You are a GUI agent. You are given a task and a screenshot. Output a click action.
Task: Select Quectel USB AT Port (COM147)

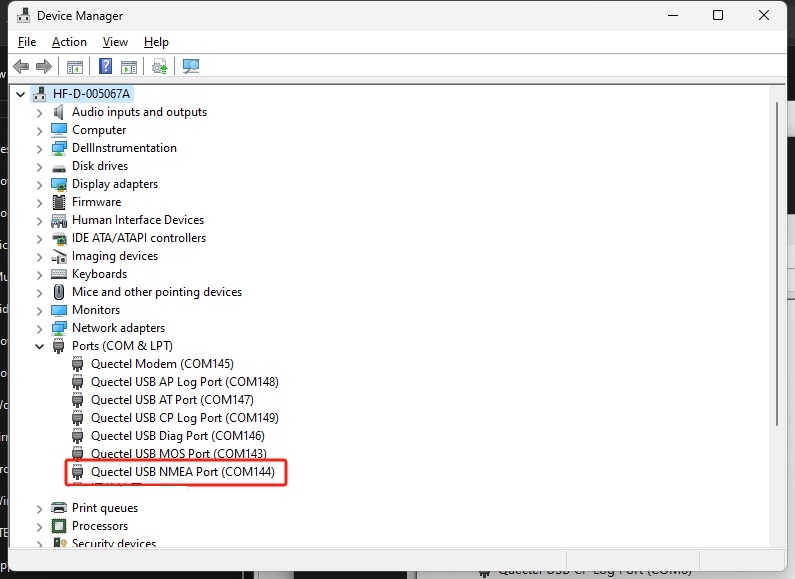tap(172, 400)
